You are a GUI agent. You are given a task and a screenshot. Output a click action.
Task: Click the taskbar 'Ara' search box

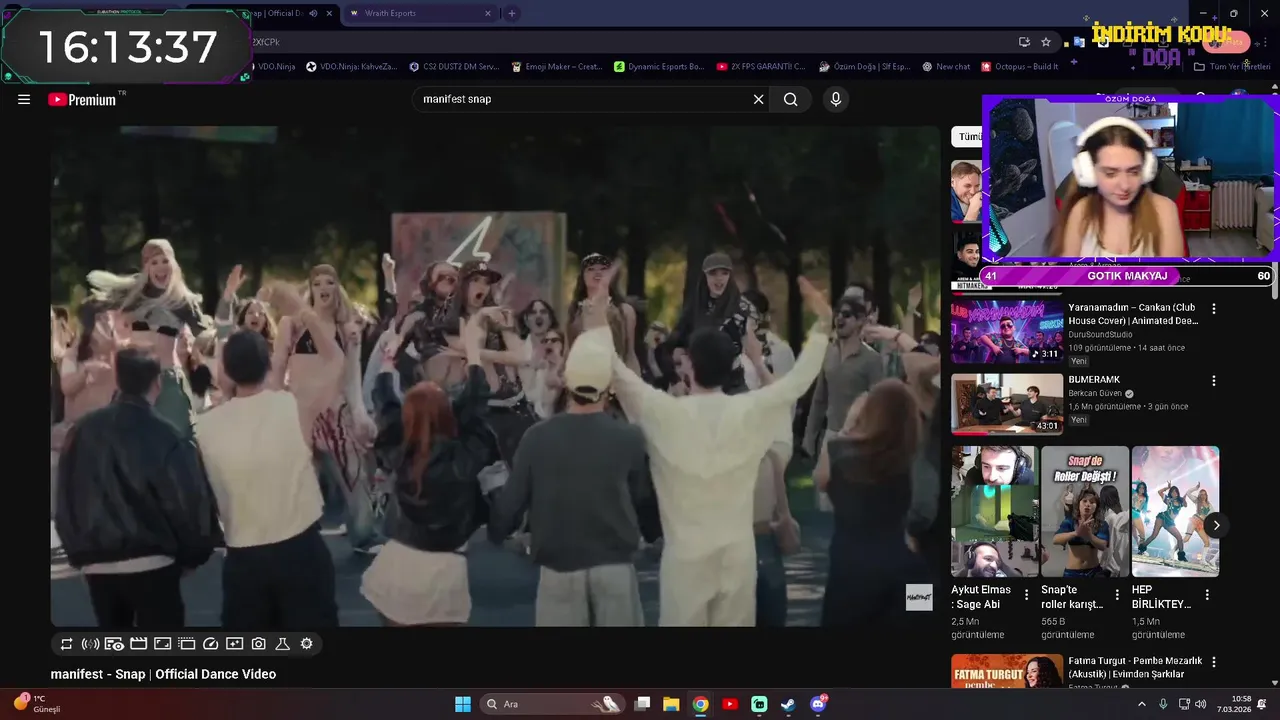[x=551, y=704]
